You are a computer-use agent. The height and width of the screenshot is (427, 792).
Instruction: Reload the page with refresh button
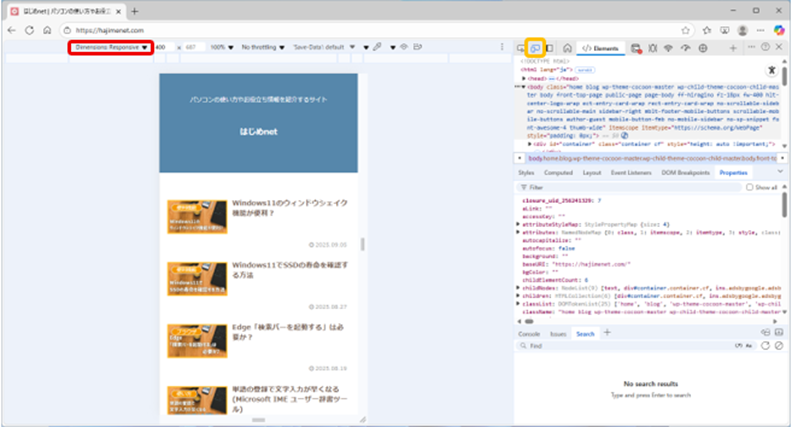coord(29,30)
